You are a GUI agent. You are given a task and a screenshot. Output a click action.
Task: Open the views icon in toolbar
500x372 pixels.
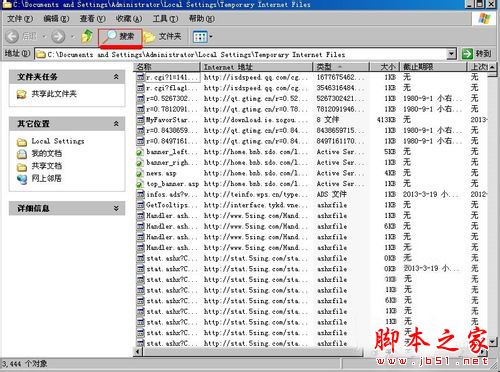[200, 37]
